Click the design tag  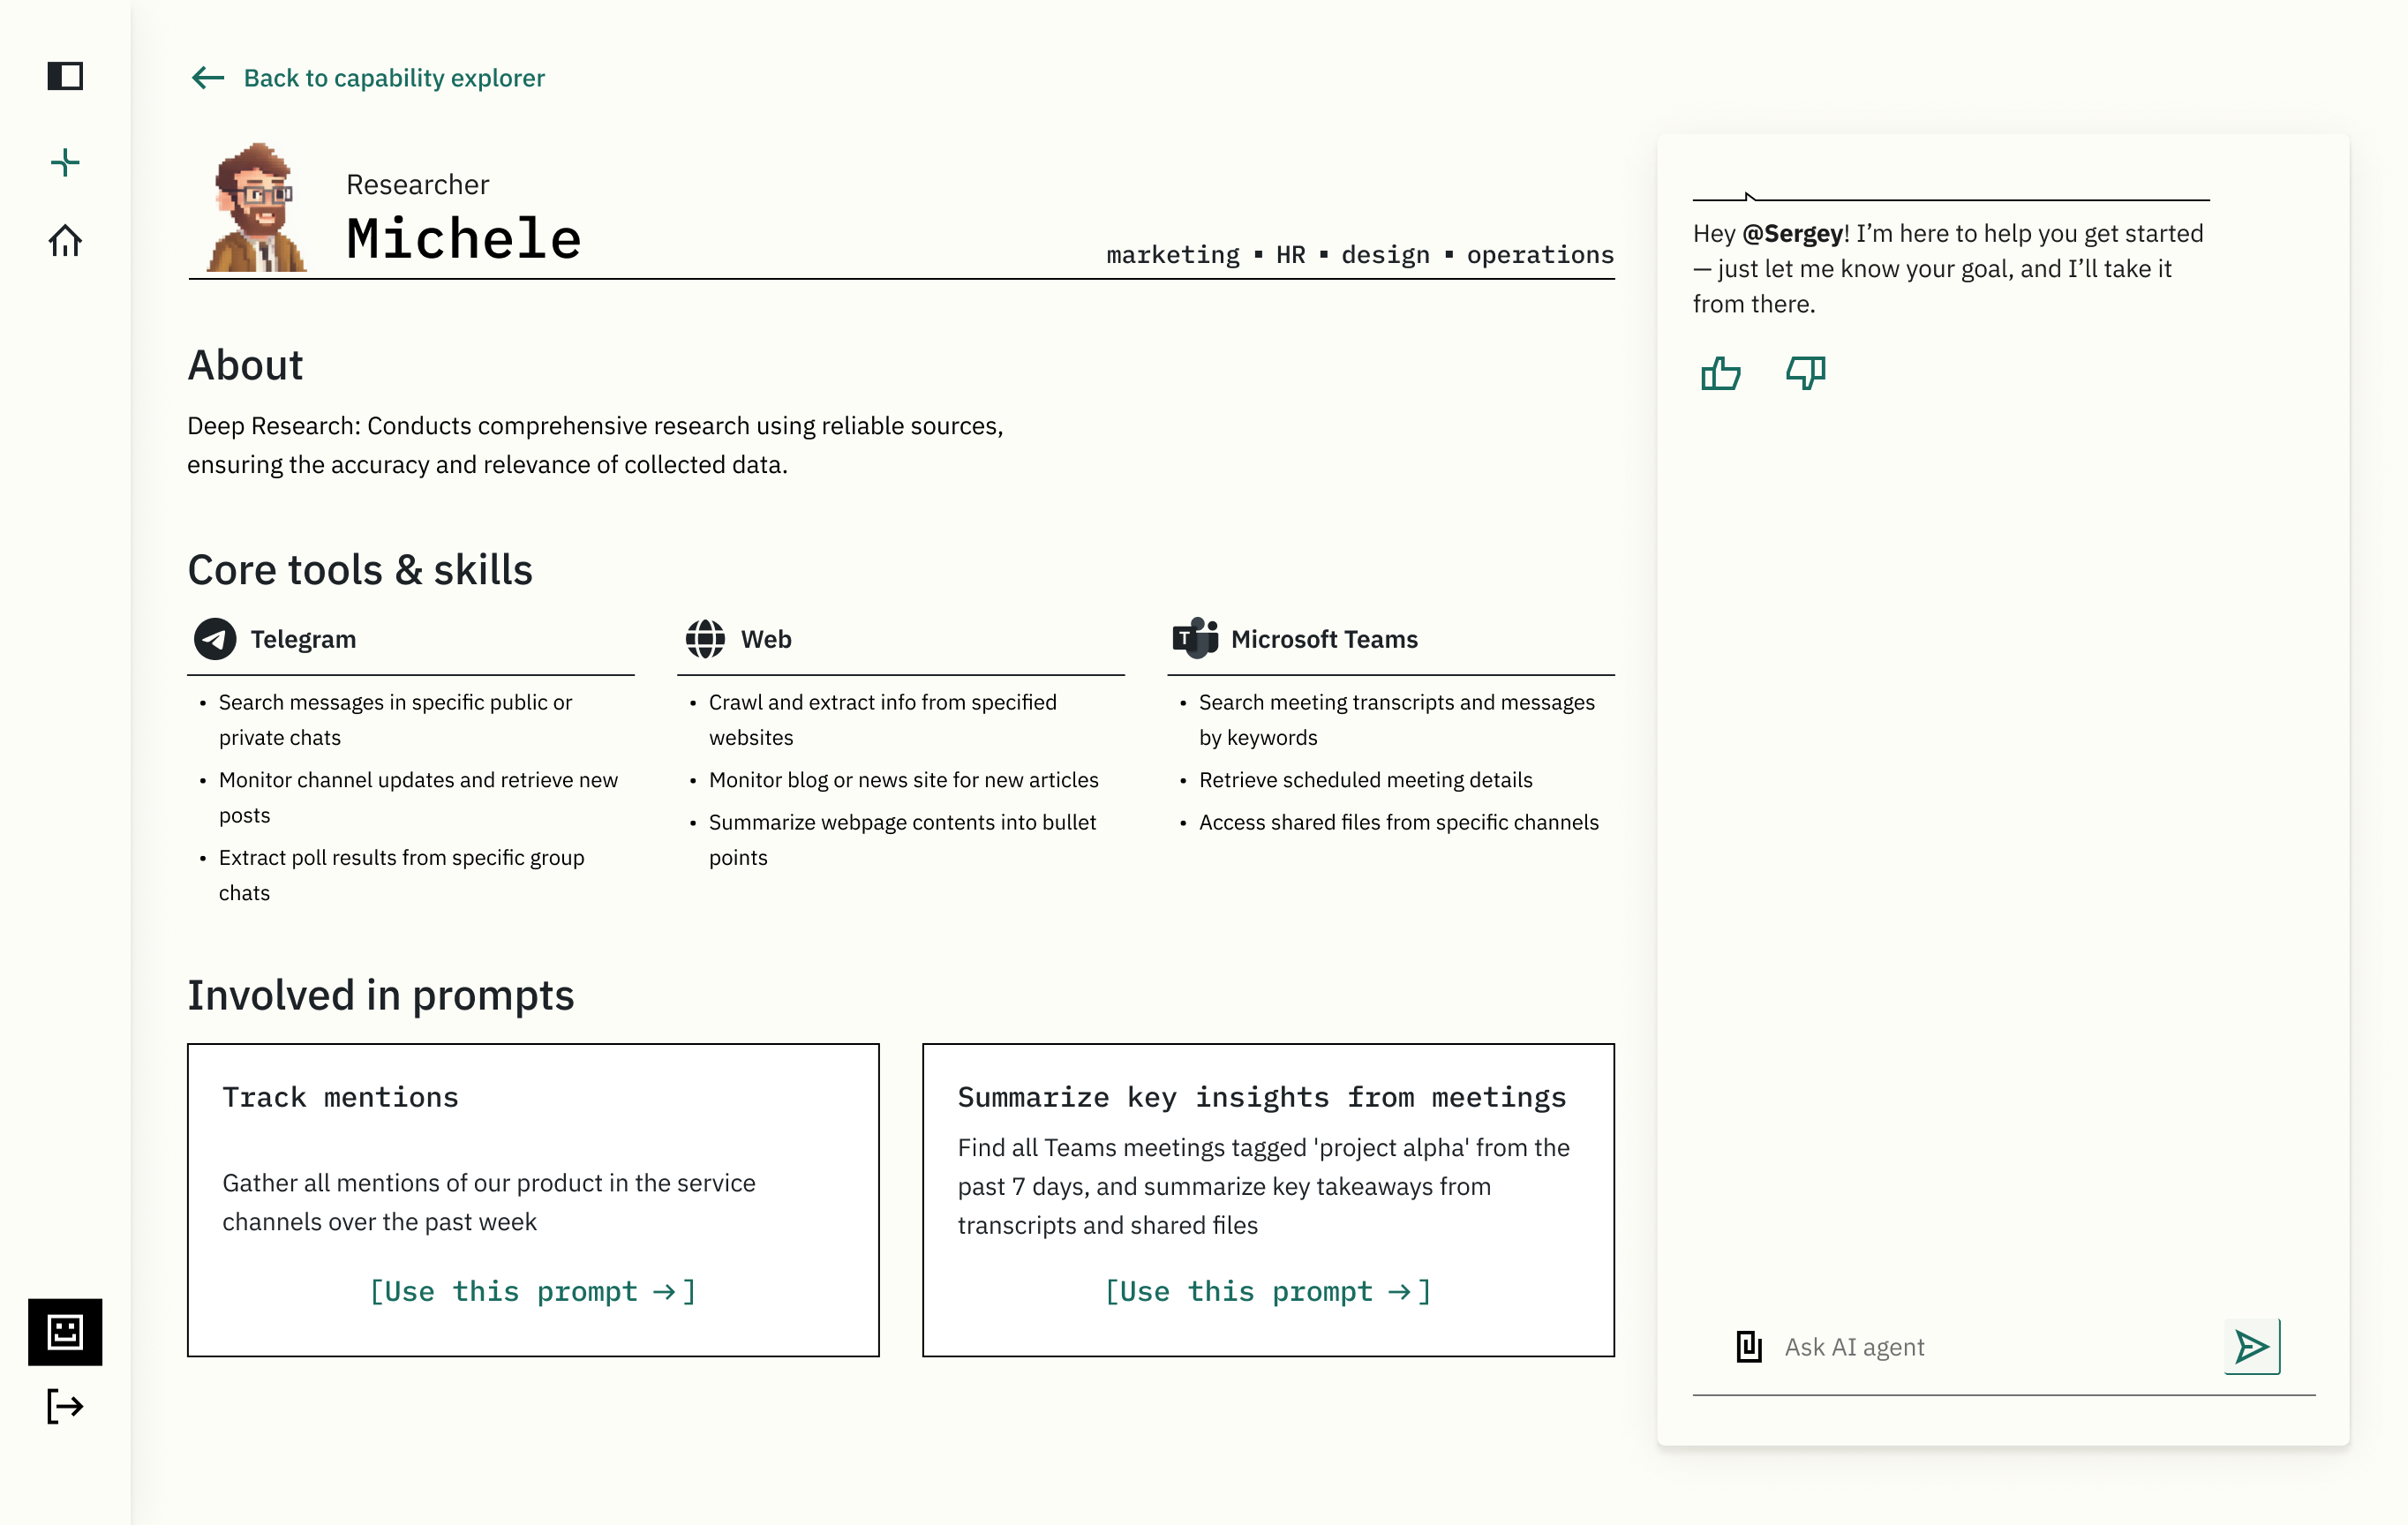tap(1386, 255)
